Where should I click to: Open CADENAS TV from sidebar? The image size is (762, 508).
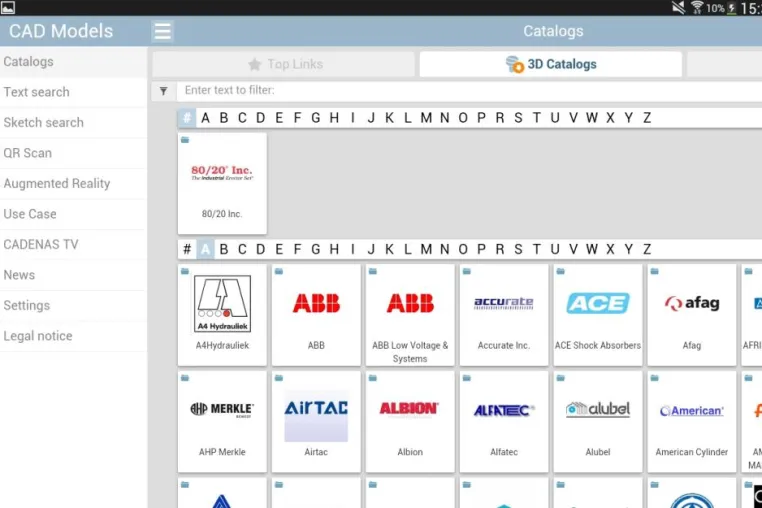tap(73, 245)
